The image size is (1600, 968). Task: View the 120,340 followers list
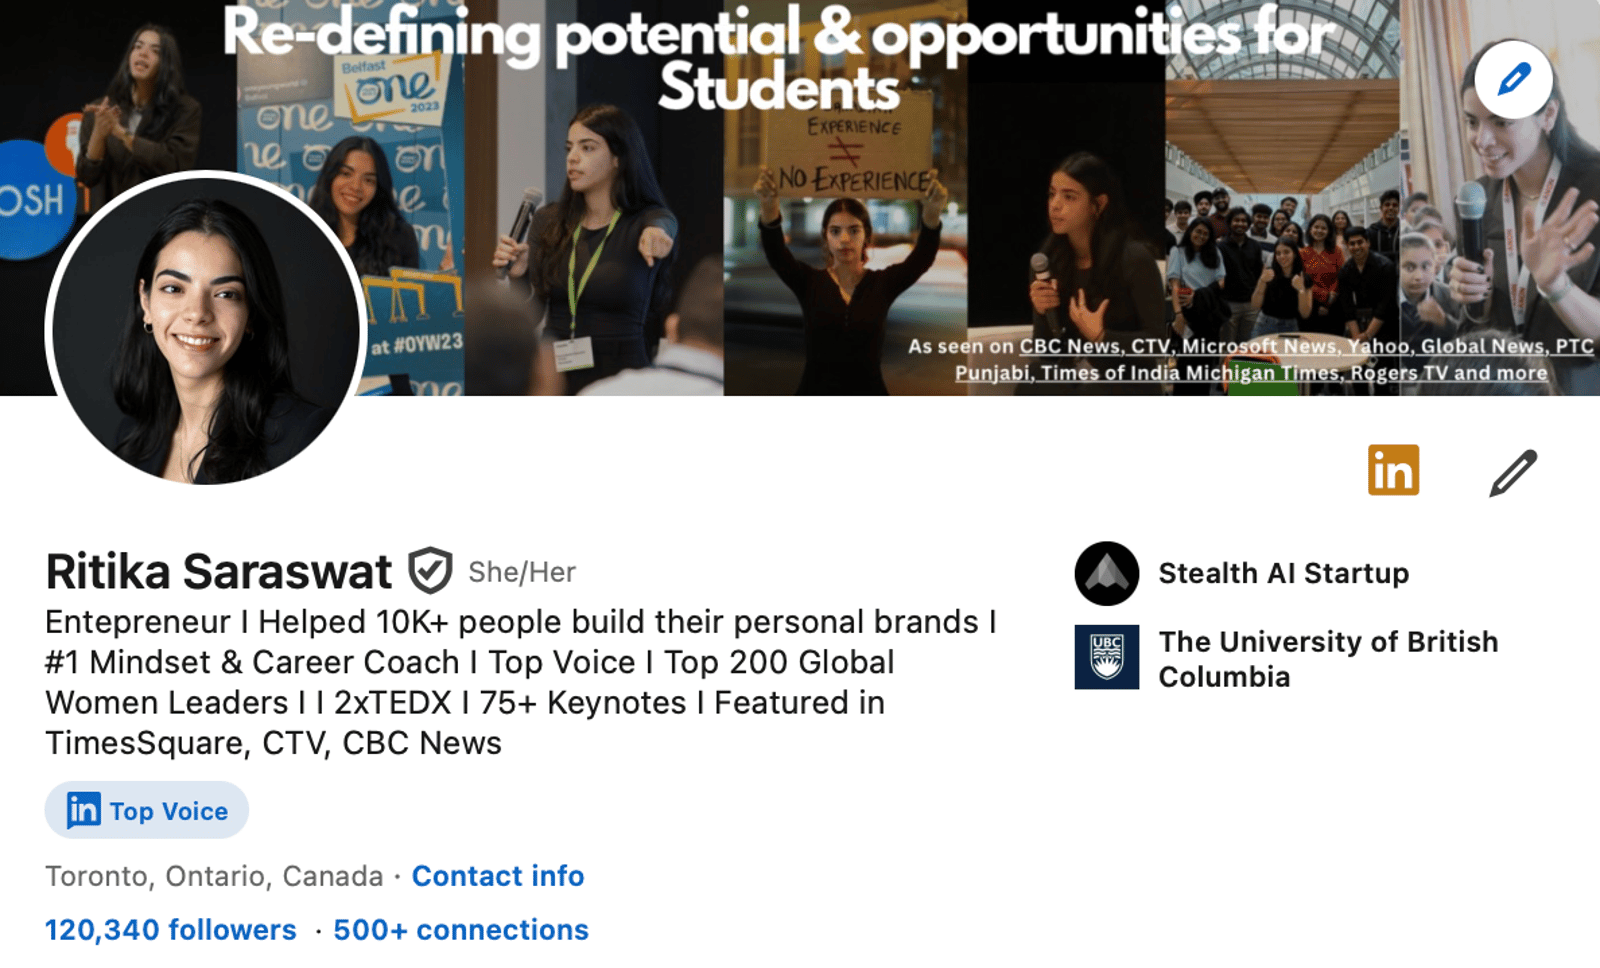pyautogui.click(x=171, y=930)
